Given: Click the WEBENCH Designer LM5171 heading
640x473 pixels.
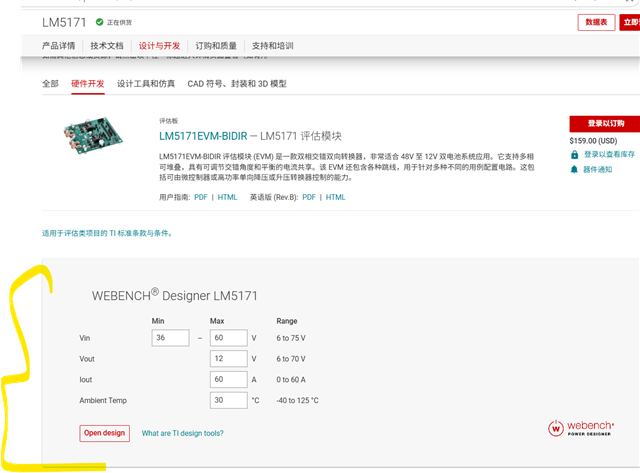Looking at the screenshot, I should [x=175, y=295].
